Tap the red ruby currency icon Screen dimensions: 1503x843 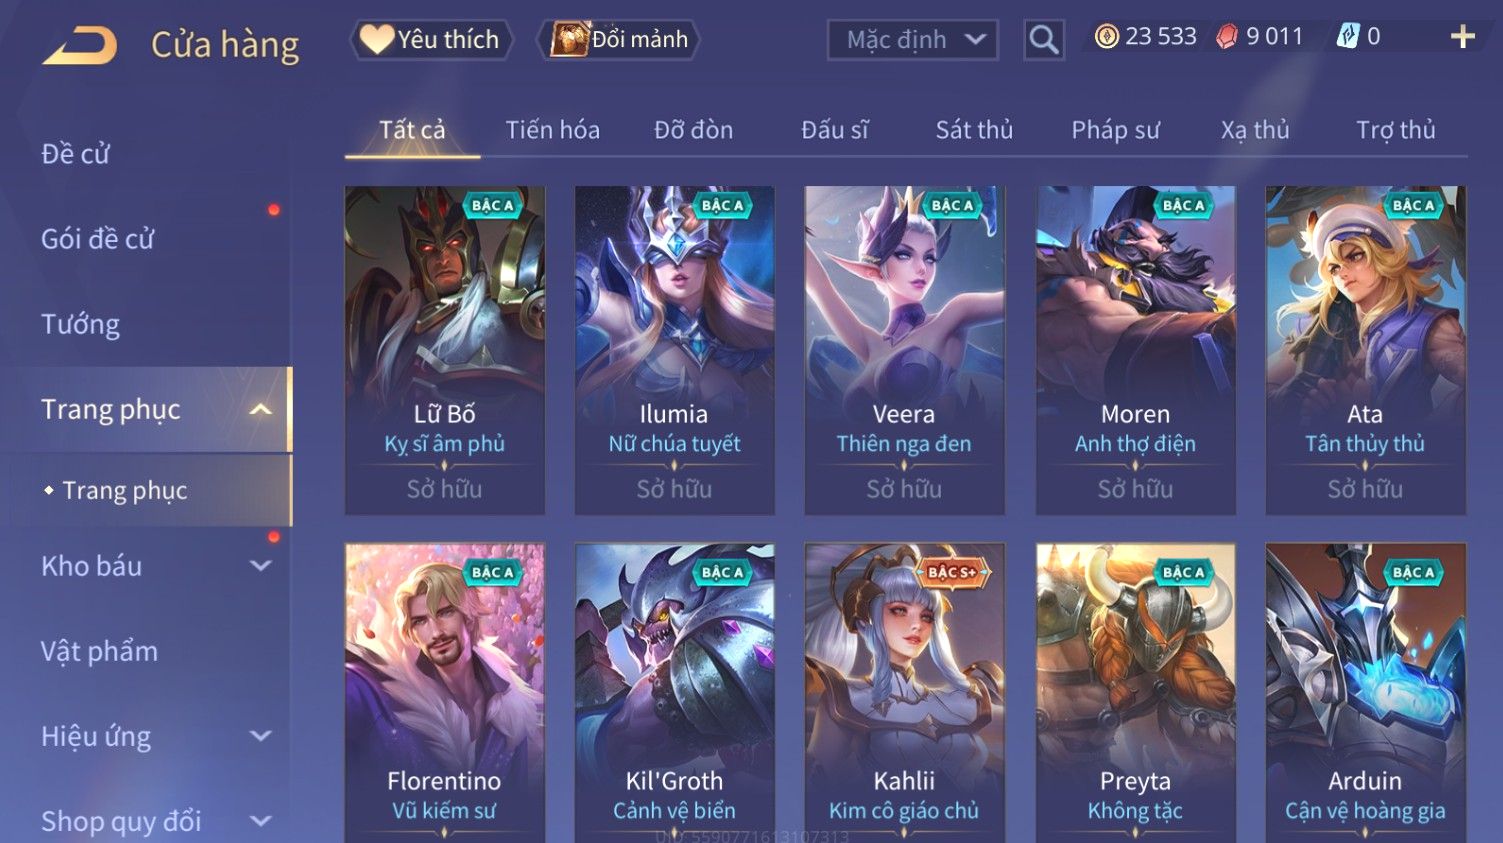point(1226,37)
